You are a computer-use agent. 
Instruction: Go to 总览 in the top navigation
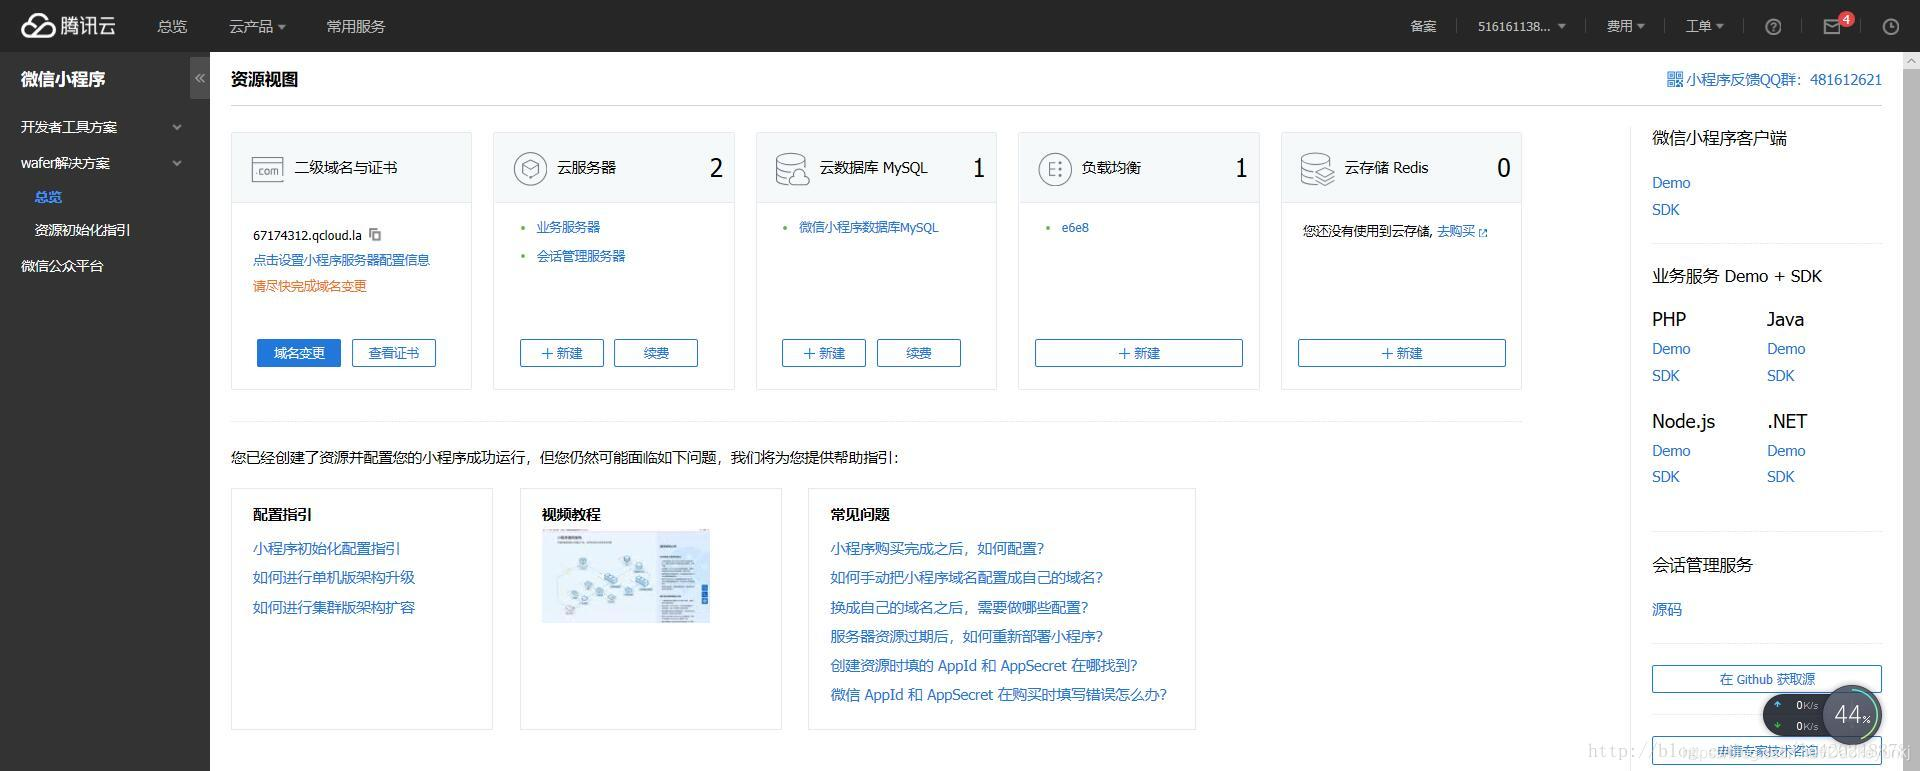click(172, 27)
